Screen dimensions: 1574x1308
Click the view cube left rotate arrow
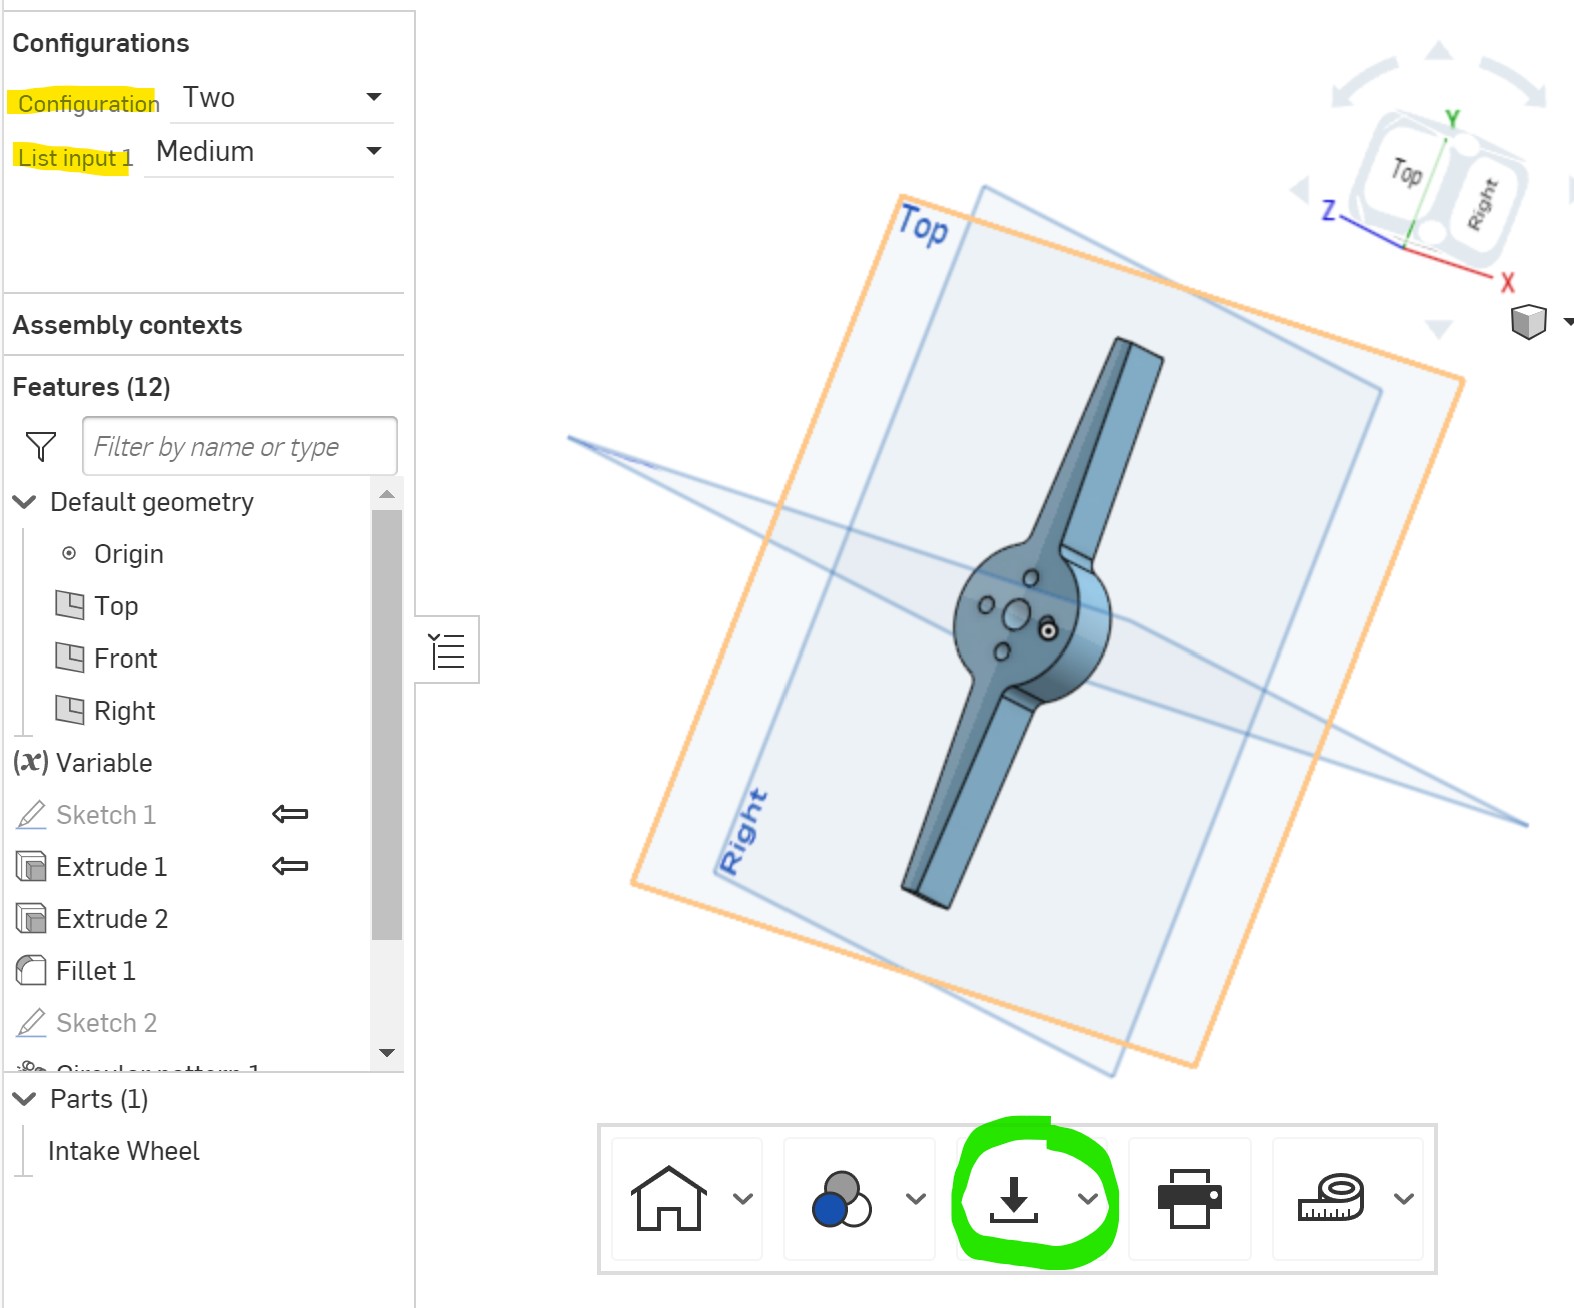tap(1300, 188)
